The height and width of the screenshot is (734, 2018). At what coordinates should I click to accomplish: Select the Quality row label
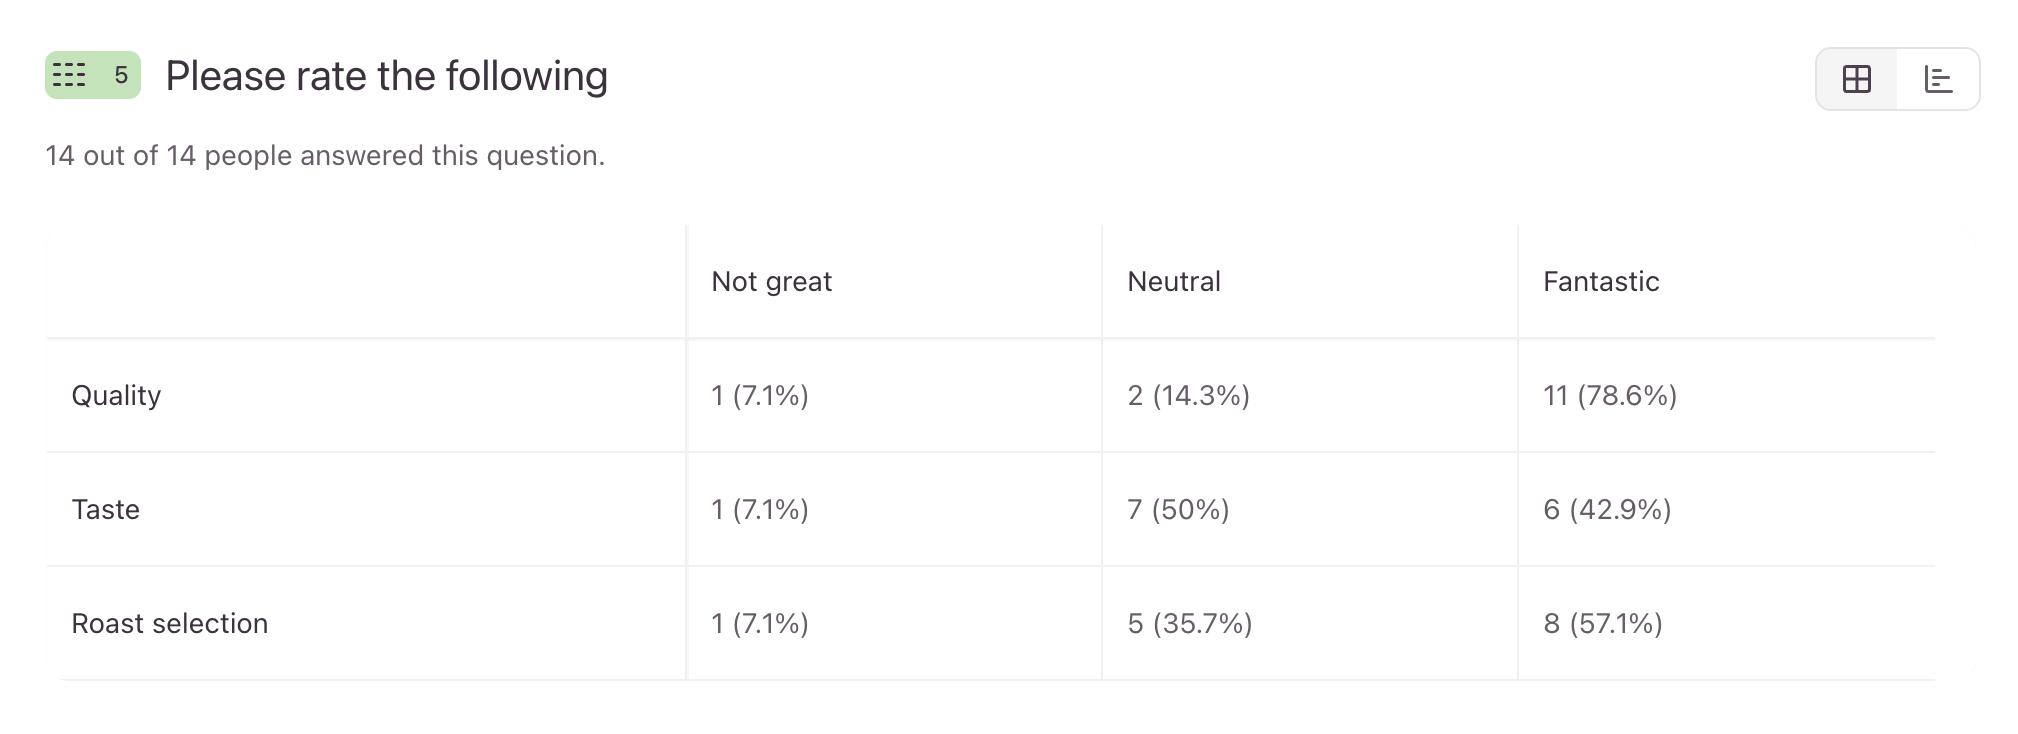[116, 395]
